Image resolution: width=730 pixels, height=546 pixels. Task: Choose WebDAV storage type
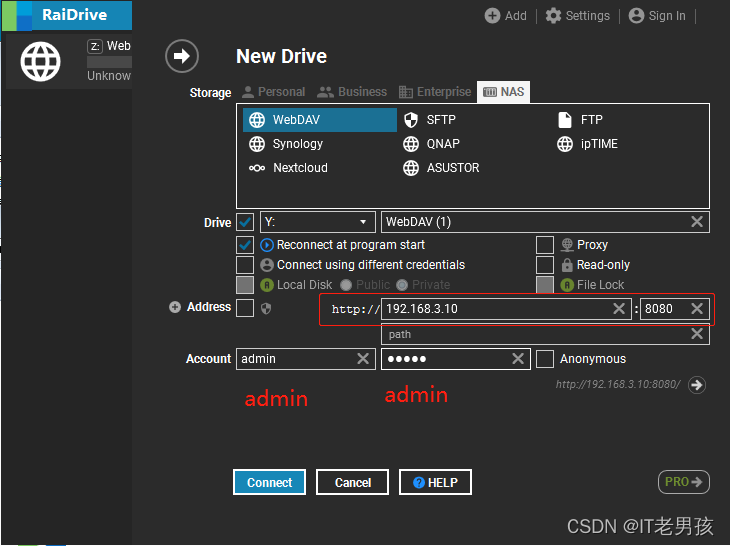[320, 120]
